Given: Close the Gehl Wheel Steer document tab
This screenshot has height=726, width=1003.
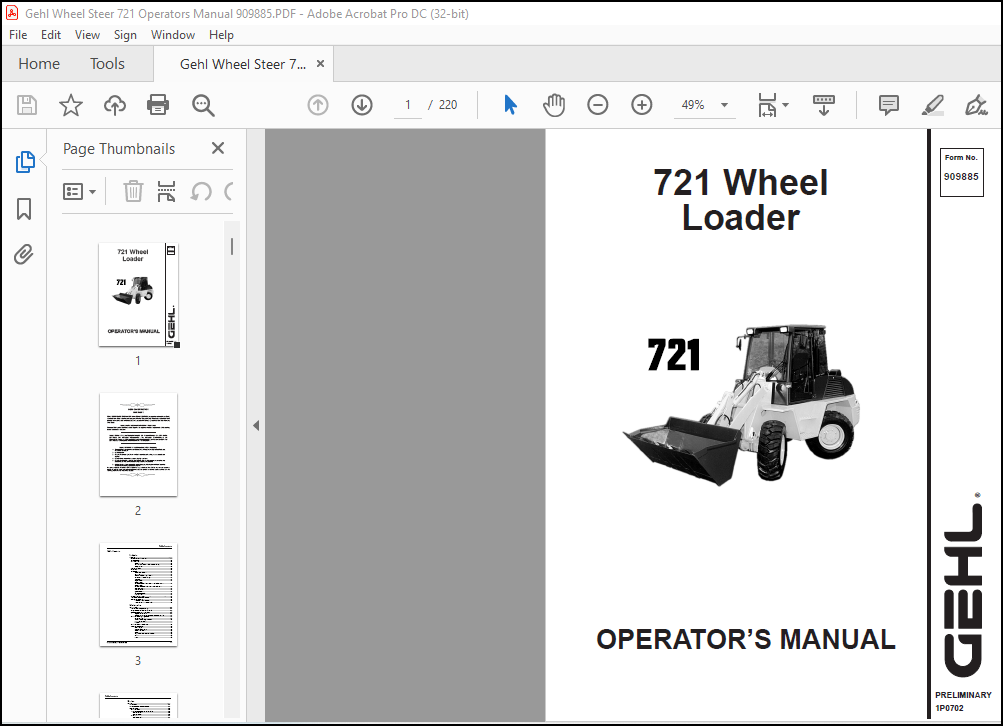Looking at the screenshot, I should pyautogui.click(x=320, y=64).
